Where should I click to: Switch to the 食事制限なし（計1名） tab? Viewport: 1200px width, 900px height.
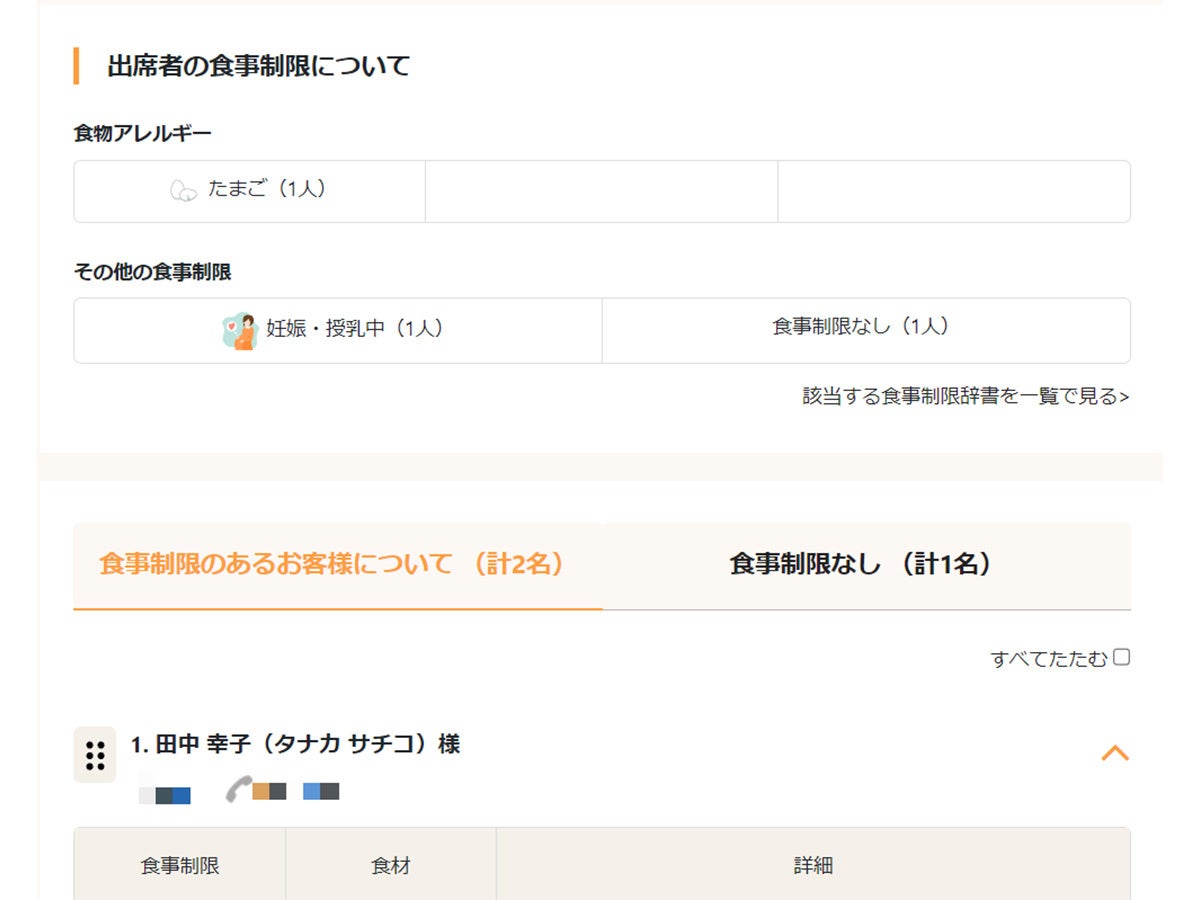click(860, 565)
